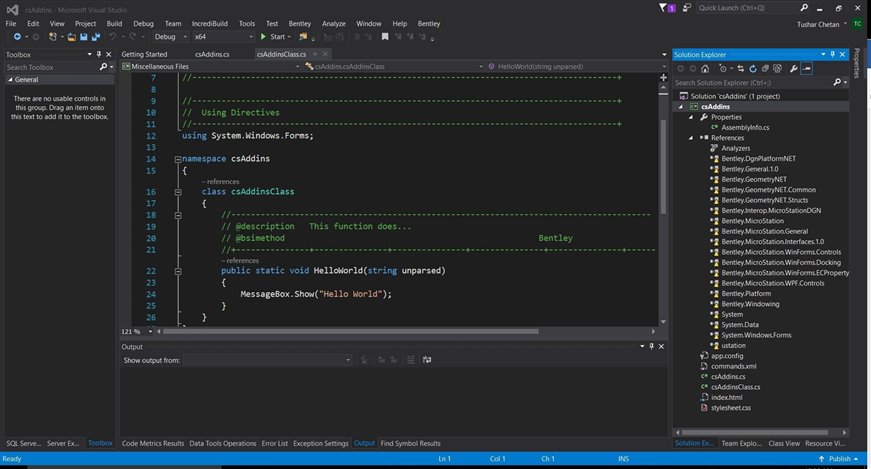Select commands.xml in Solution Explorer
Screen dimensions: 871x469
point(733,366)
